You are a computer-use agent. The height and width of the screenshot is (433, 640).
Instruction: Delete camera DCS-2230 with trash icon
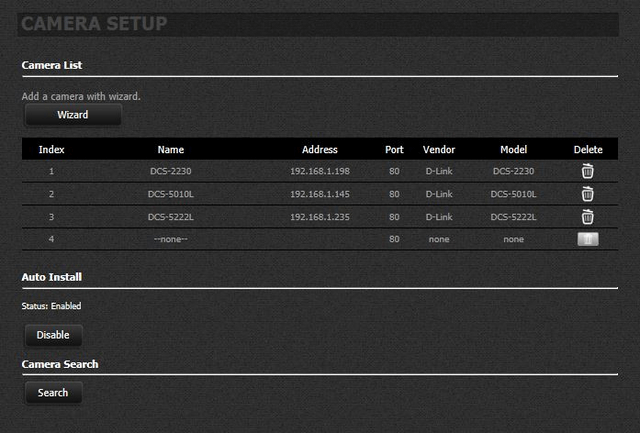(588, 171)
